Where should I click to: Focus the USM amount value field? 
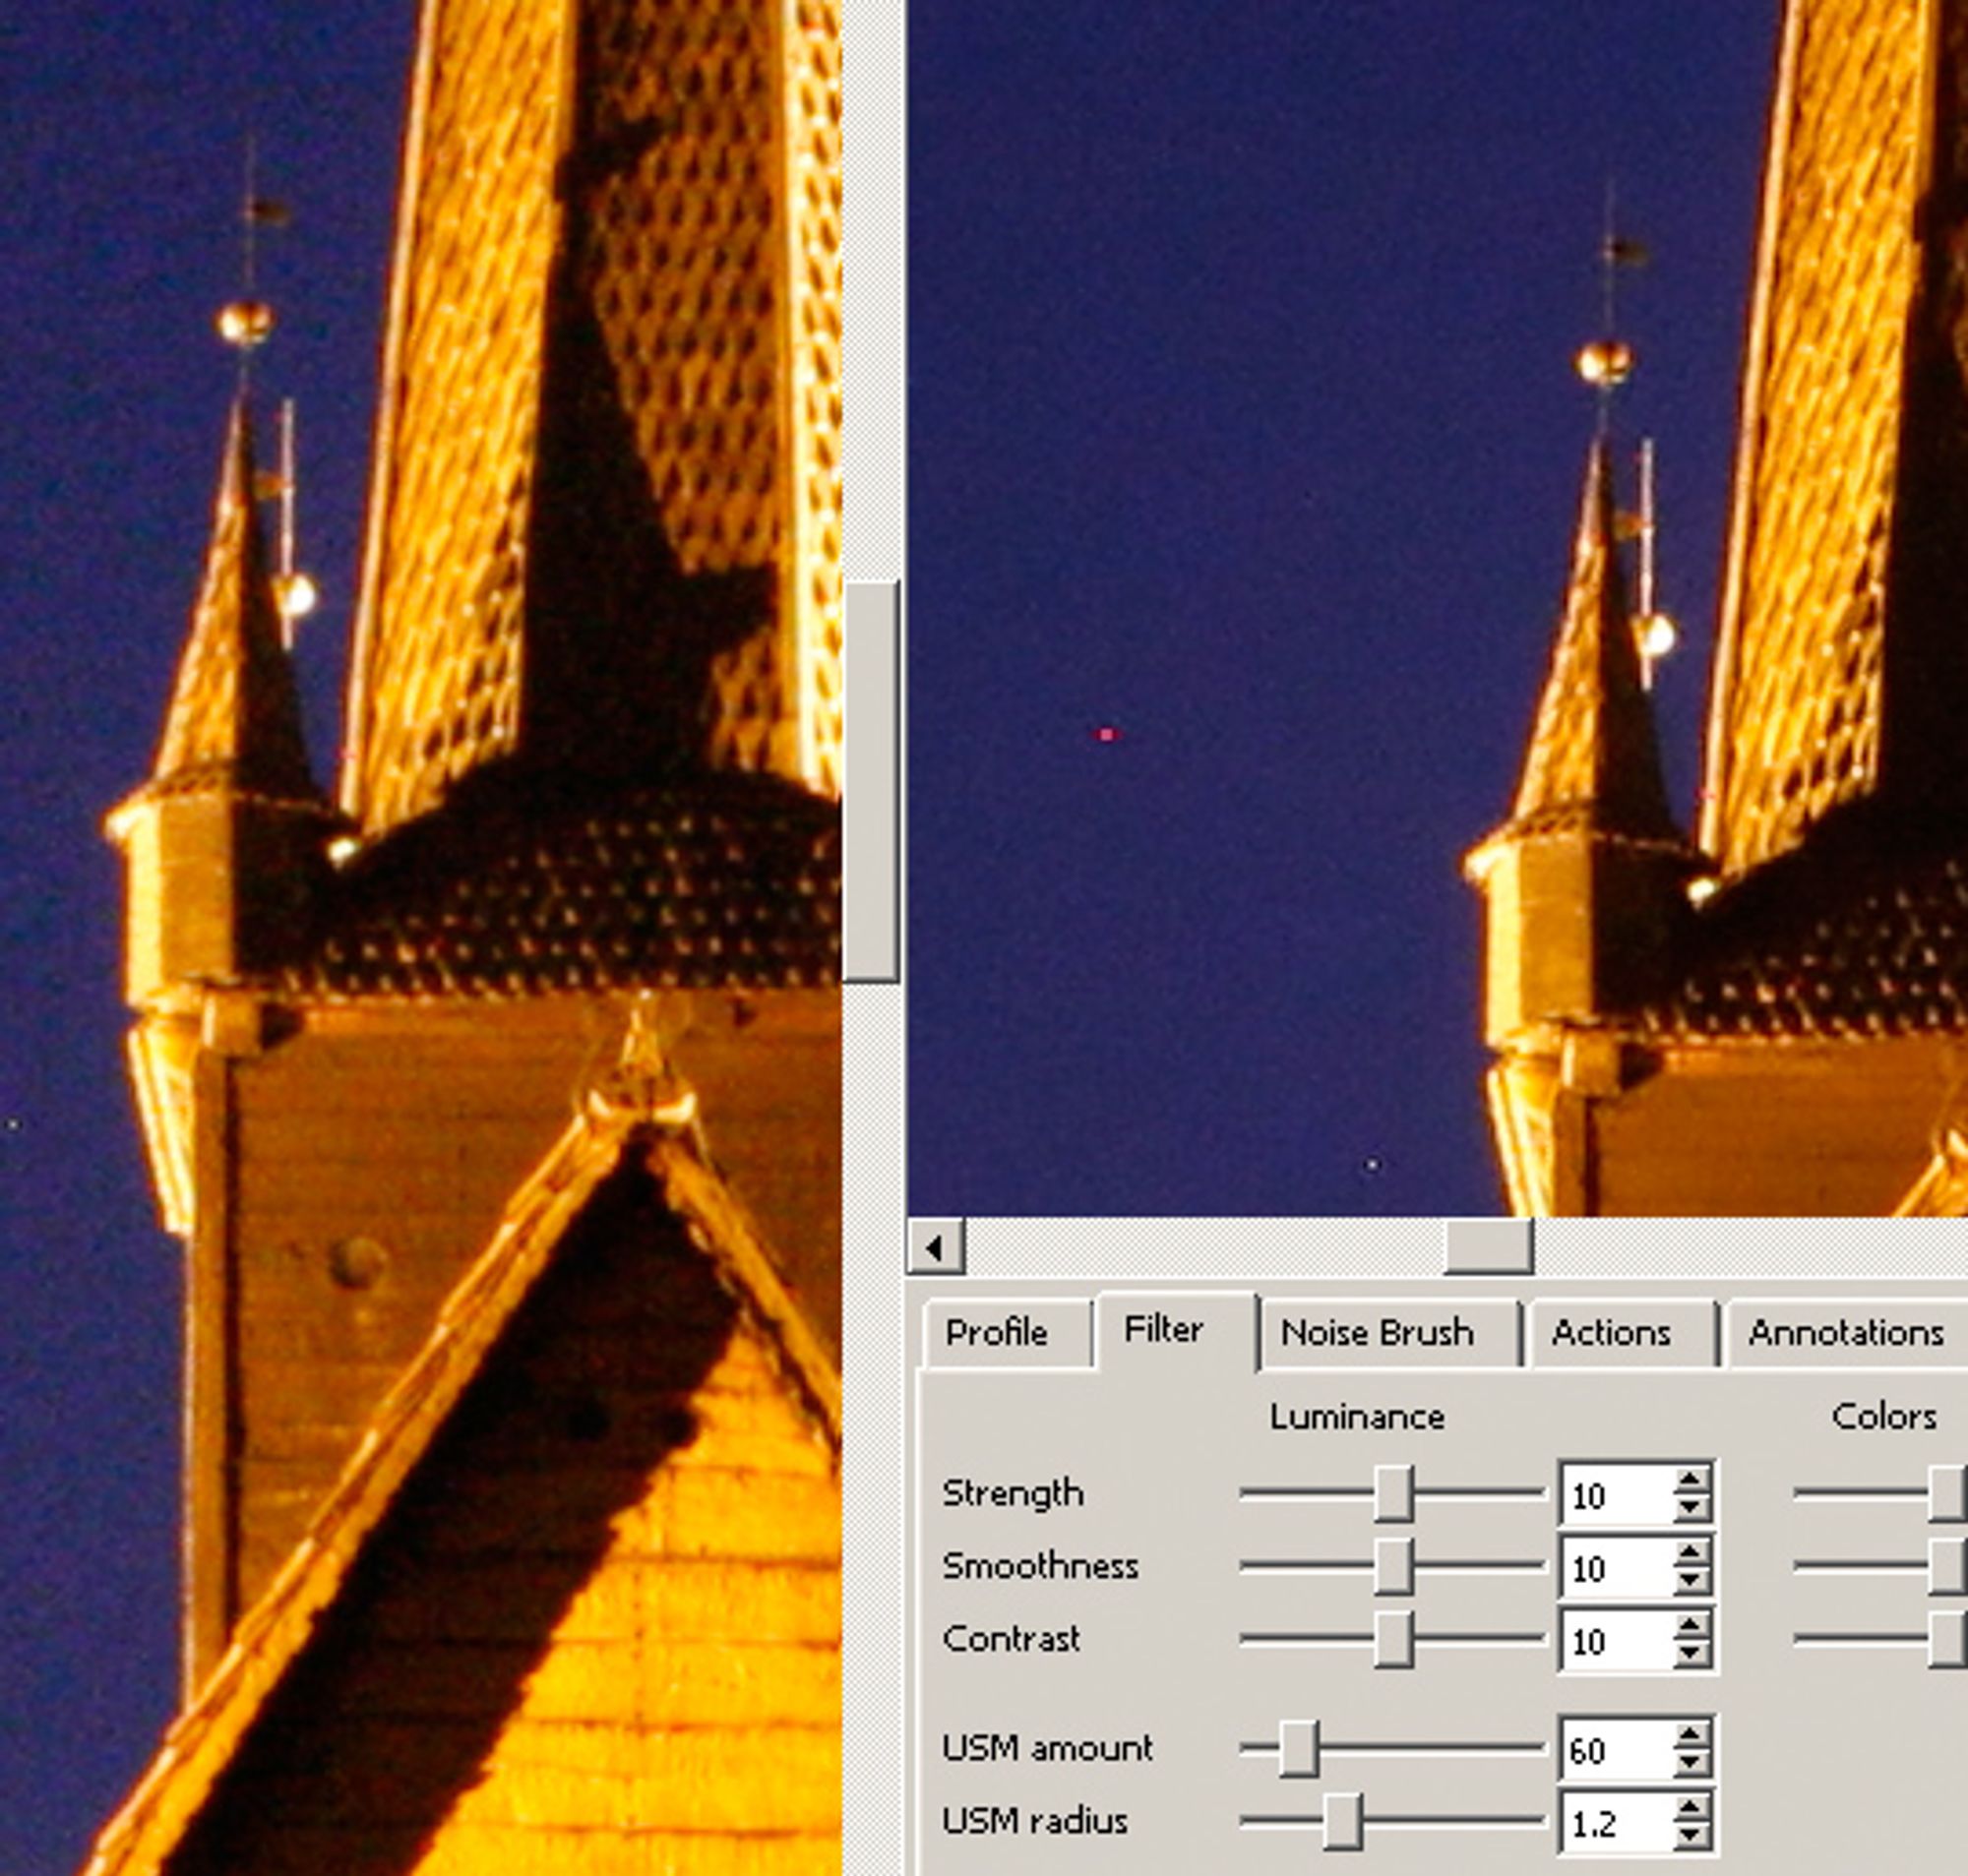tap(1619, 1750)
